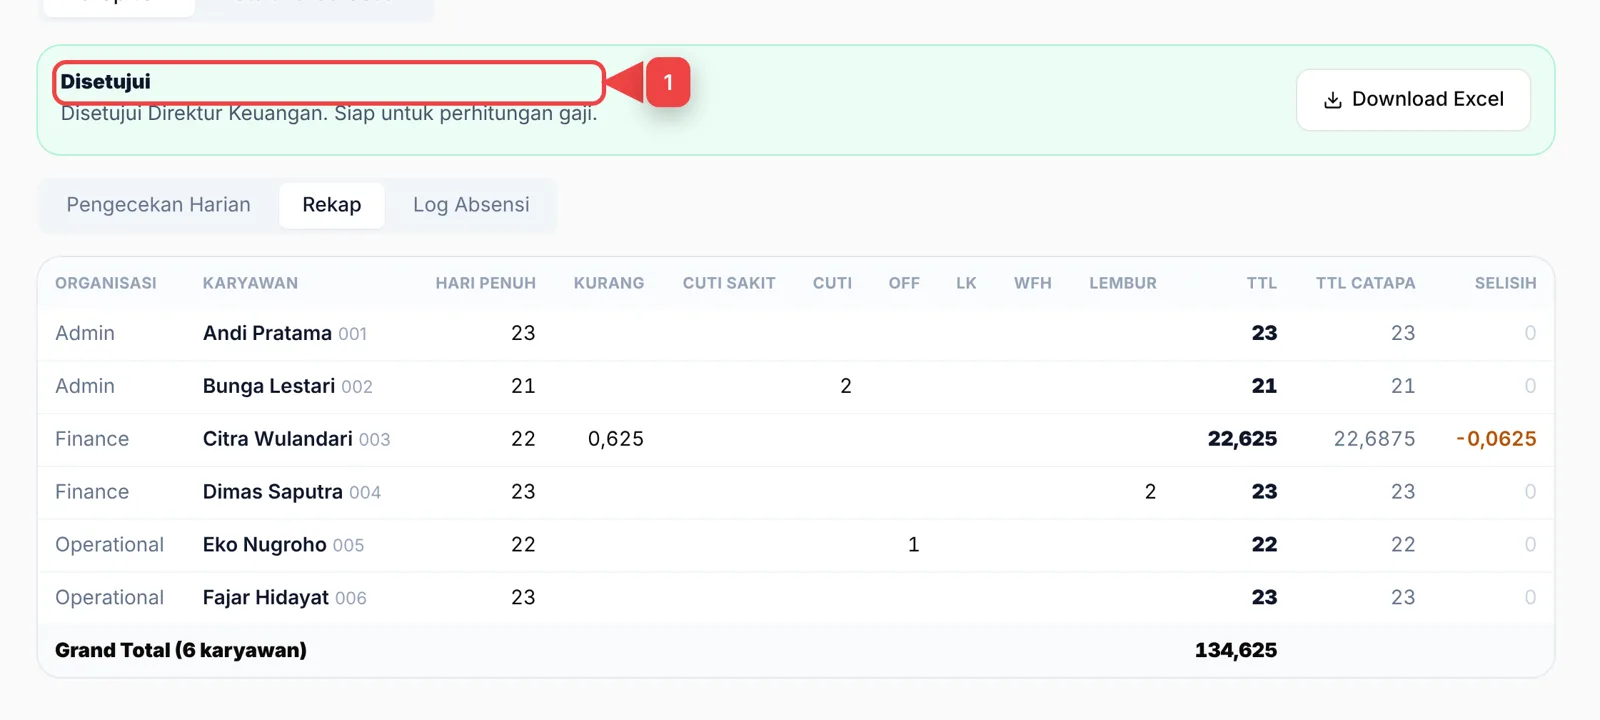The height and width of the screenshot is (720, 1600).
Task: Click the SELISIH column header
Action: 1505,283
